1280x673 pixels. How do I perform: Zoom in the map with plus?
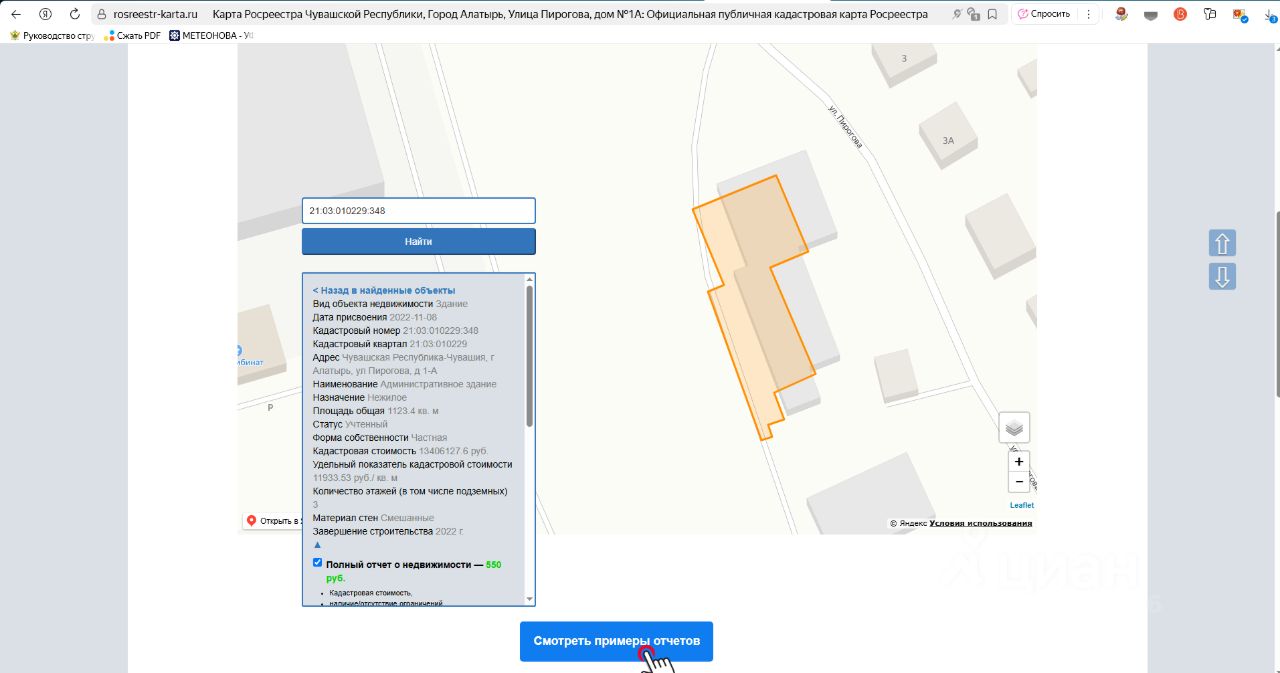pos(1019,462)
